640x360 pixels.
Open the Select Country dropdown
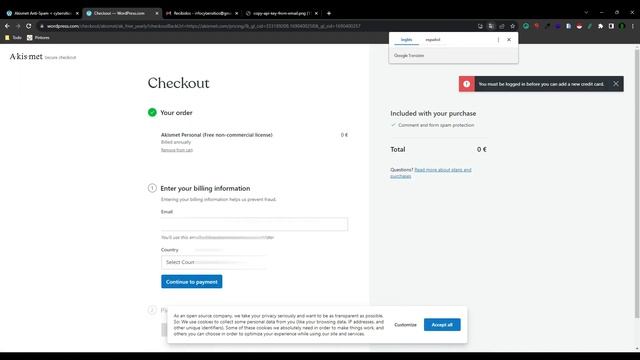(214, 262)
